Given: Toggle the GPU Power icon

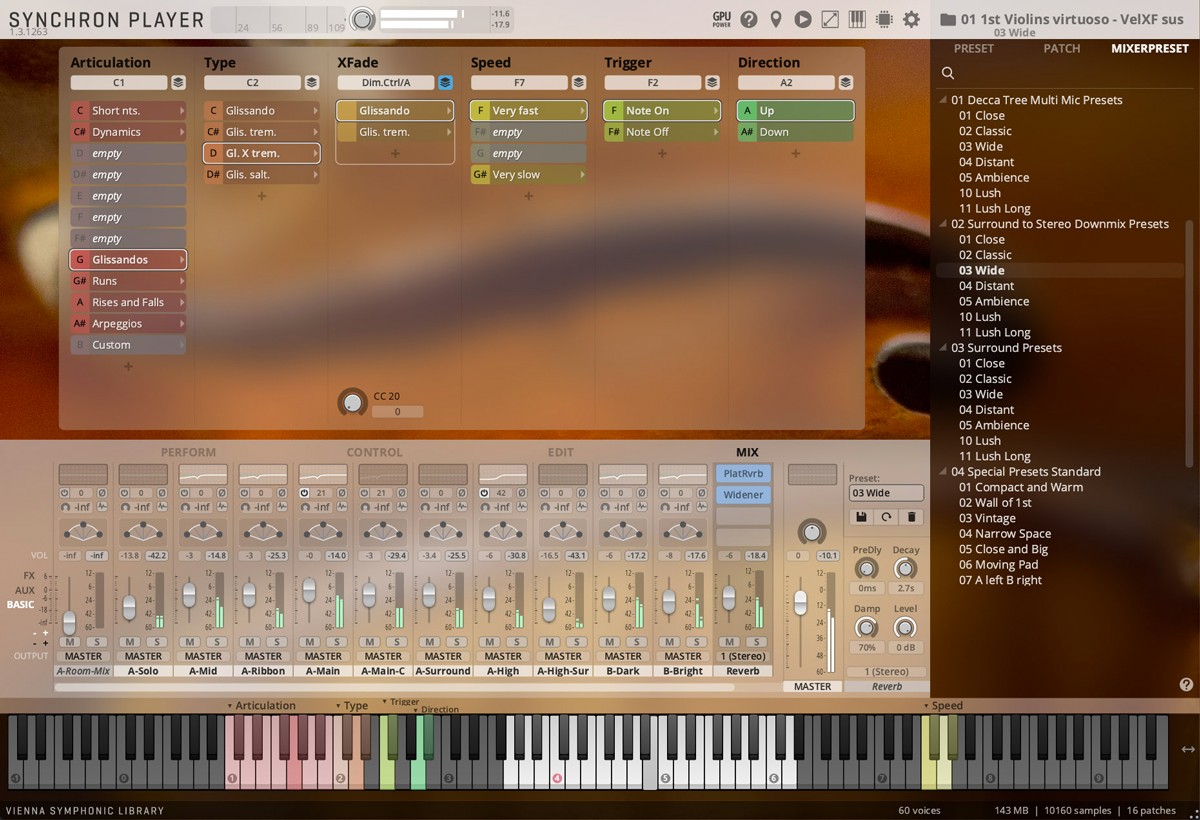Looking at the screenshot, I should [x=722, y=18].
